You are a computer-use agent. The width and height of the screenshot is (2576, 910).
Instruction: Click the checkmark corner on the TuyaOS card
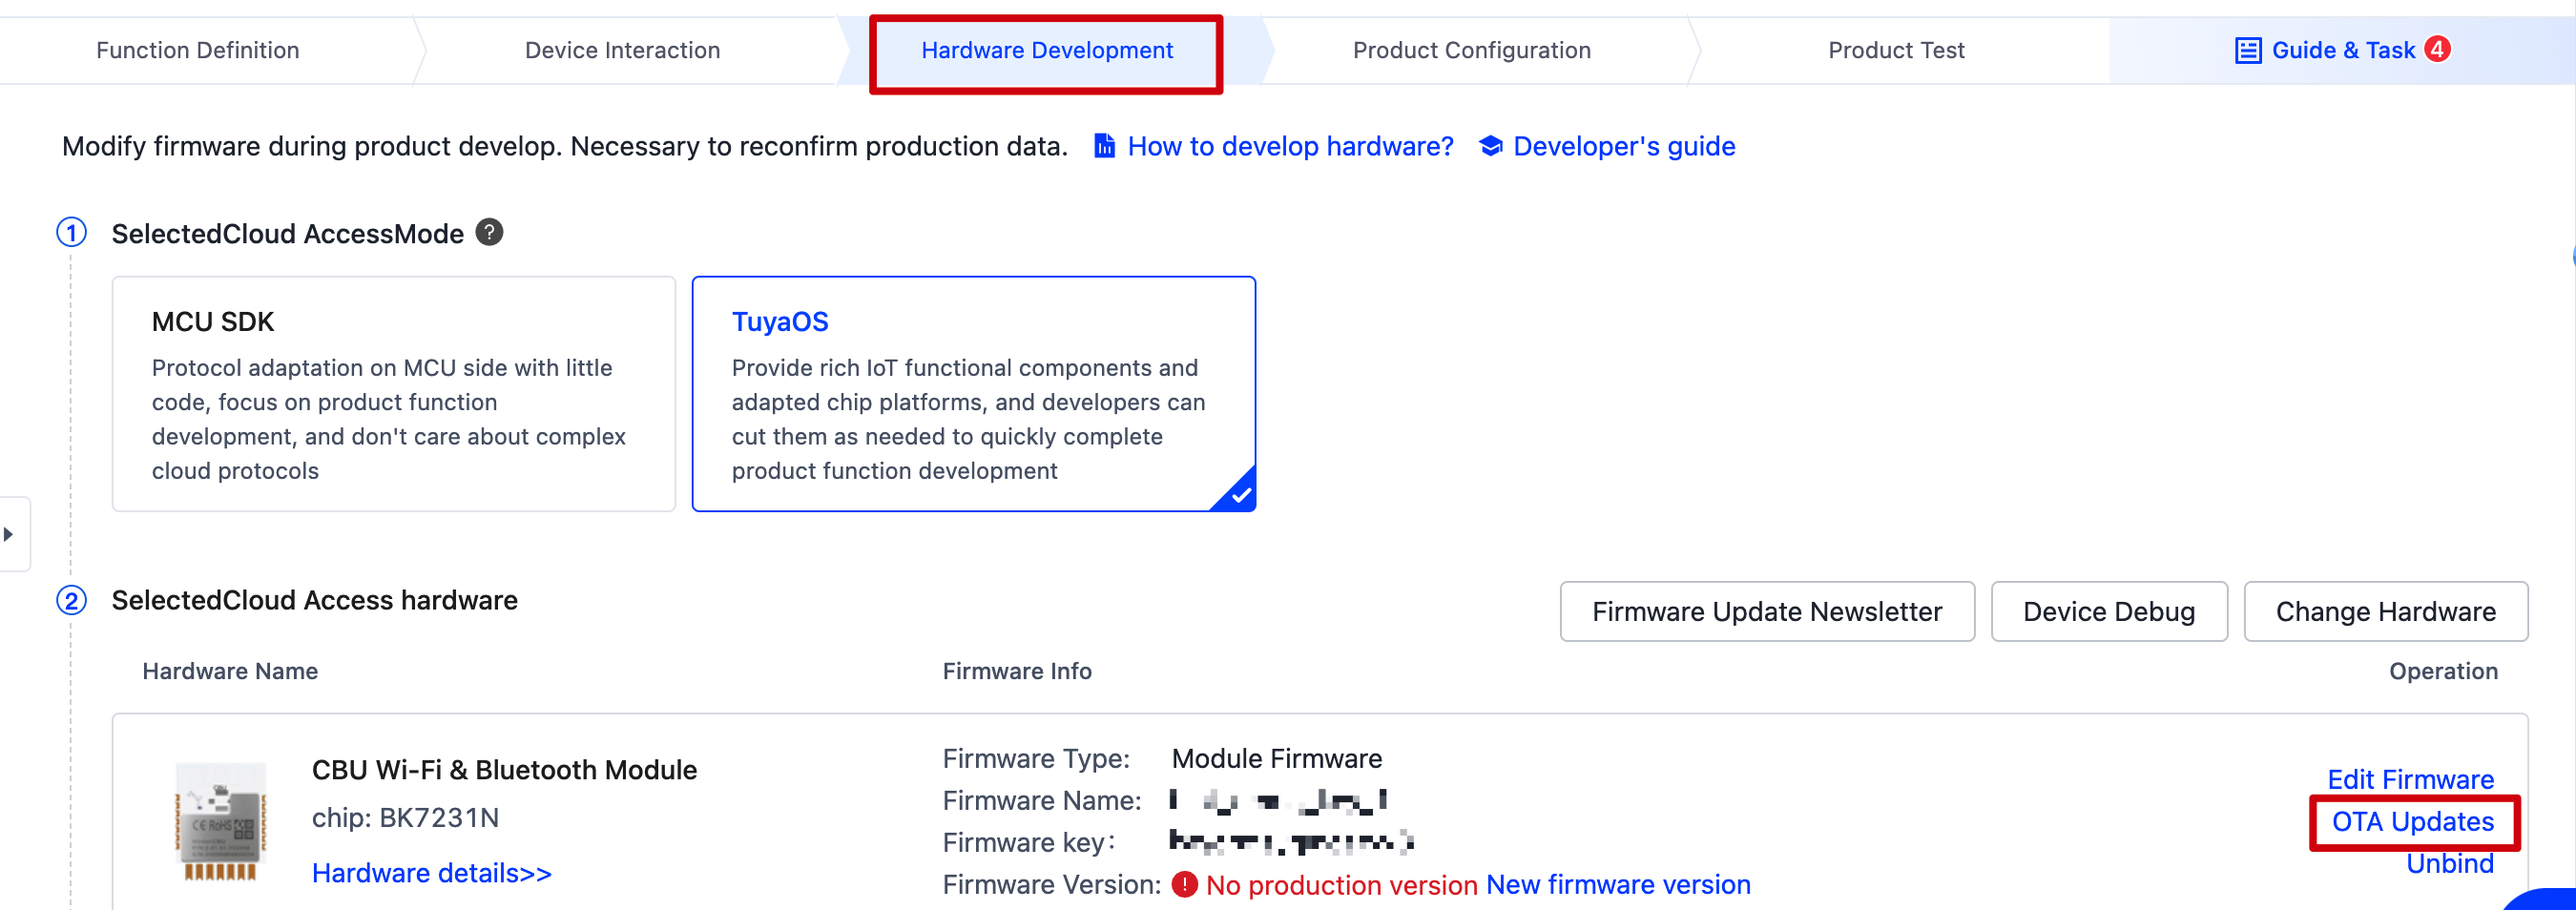[1238, 493]
